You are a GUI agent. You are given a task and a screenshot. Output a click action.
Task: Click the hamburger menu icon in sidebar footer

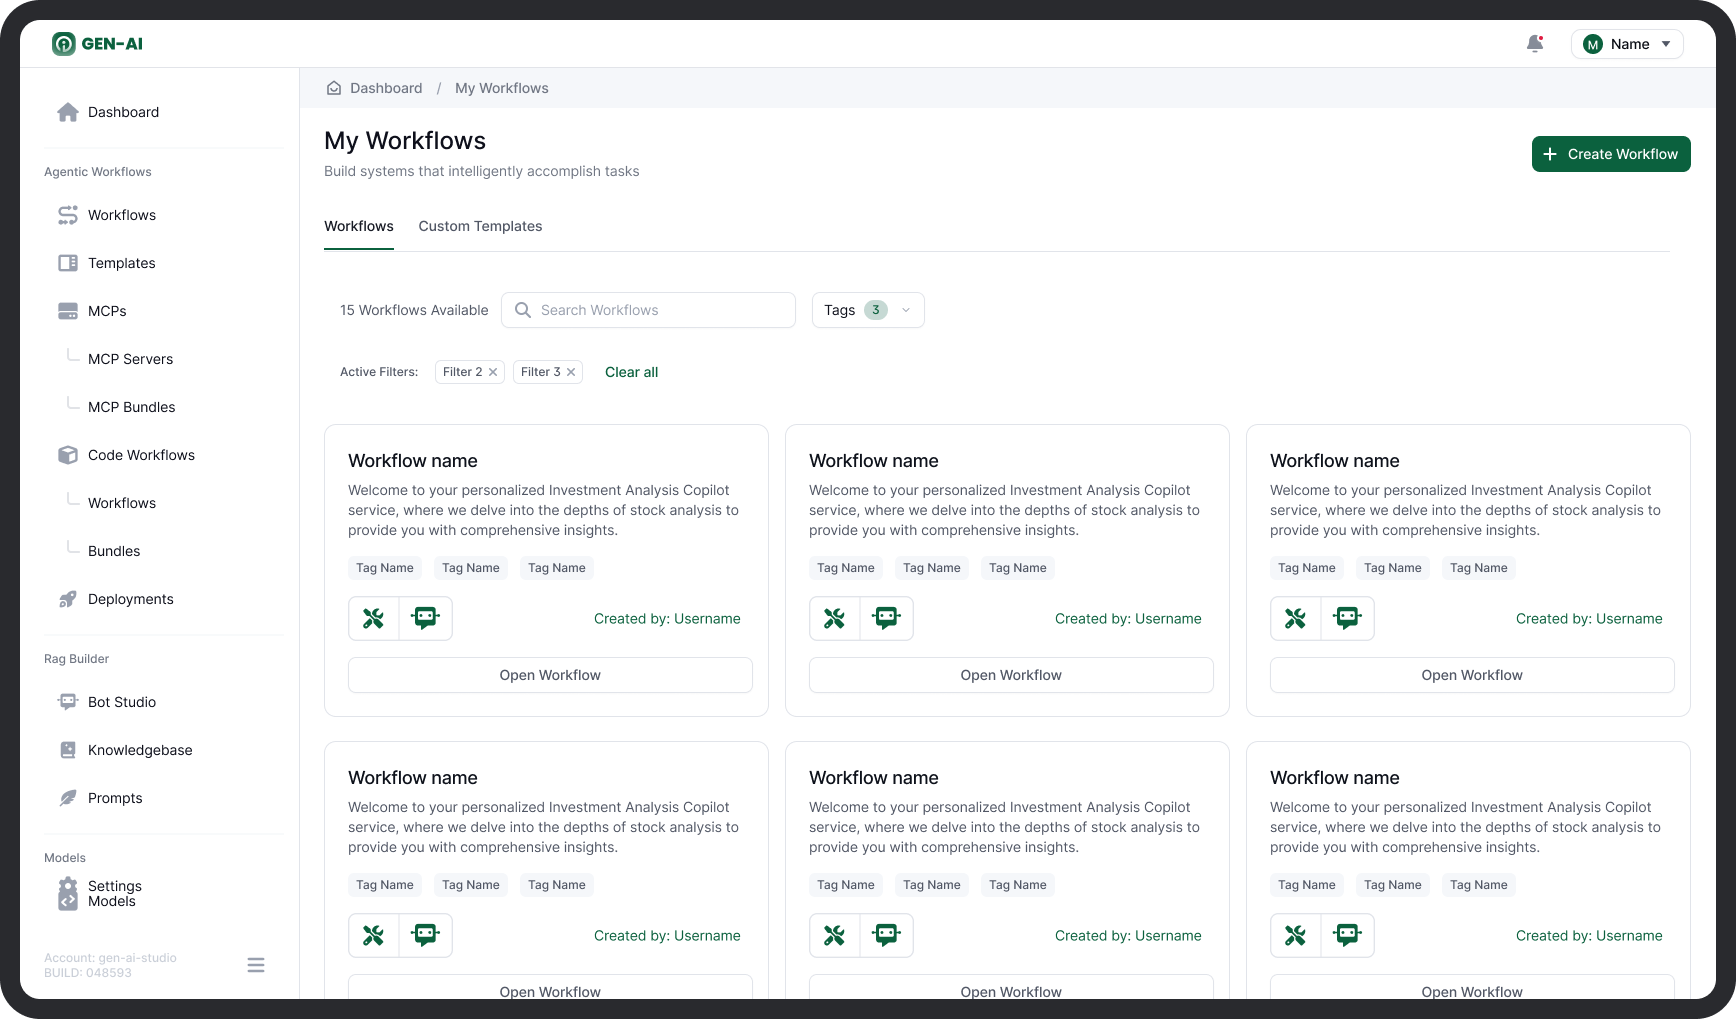tap(256, 965)
